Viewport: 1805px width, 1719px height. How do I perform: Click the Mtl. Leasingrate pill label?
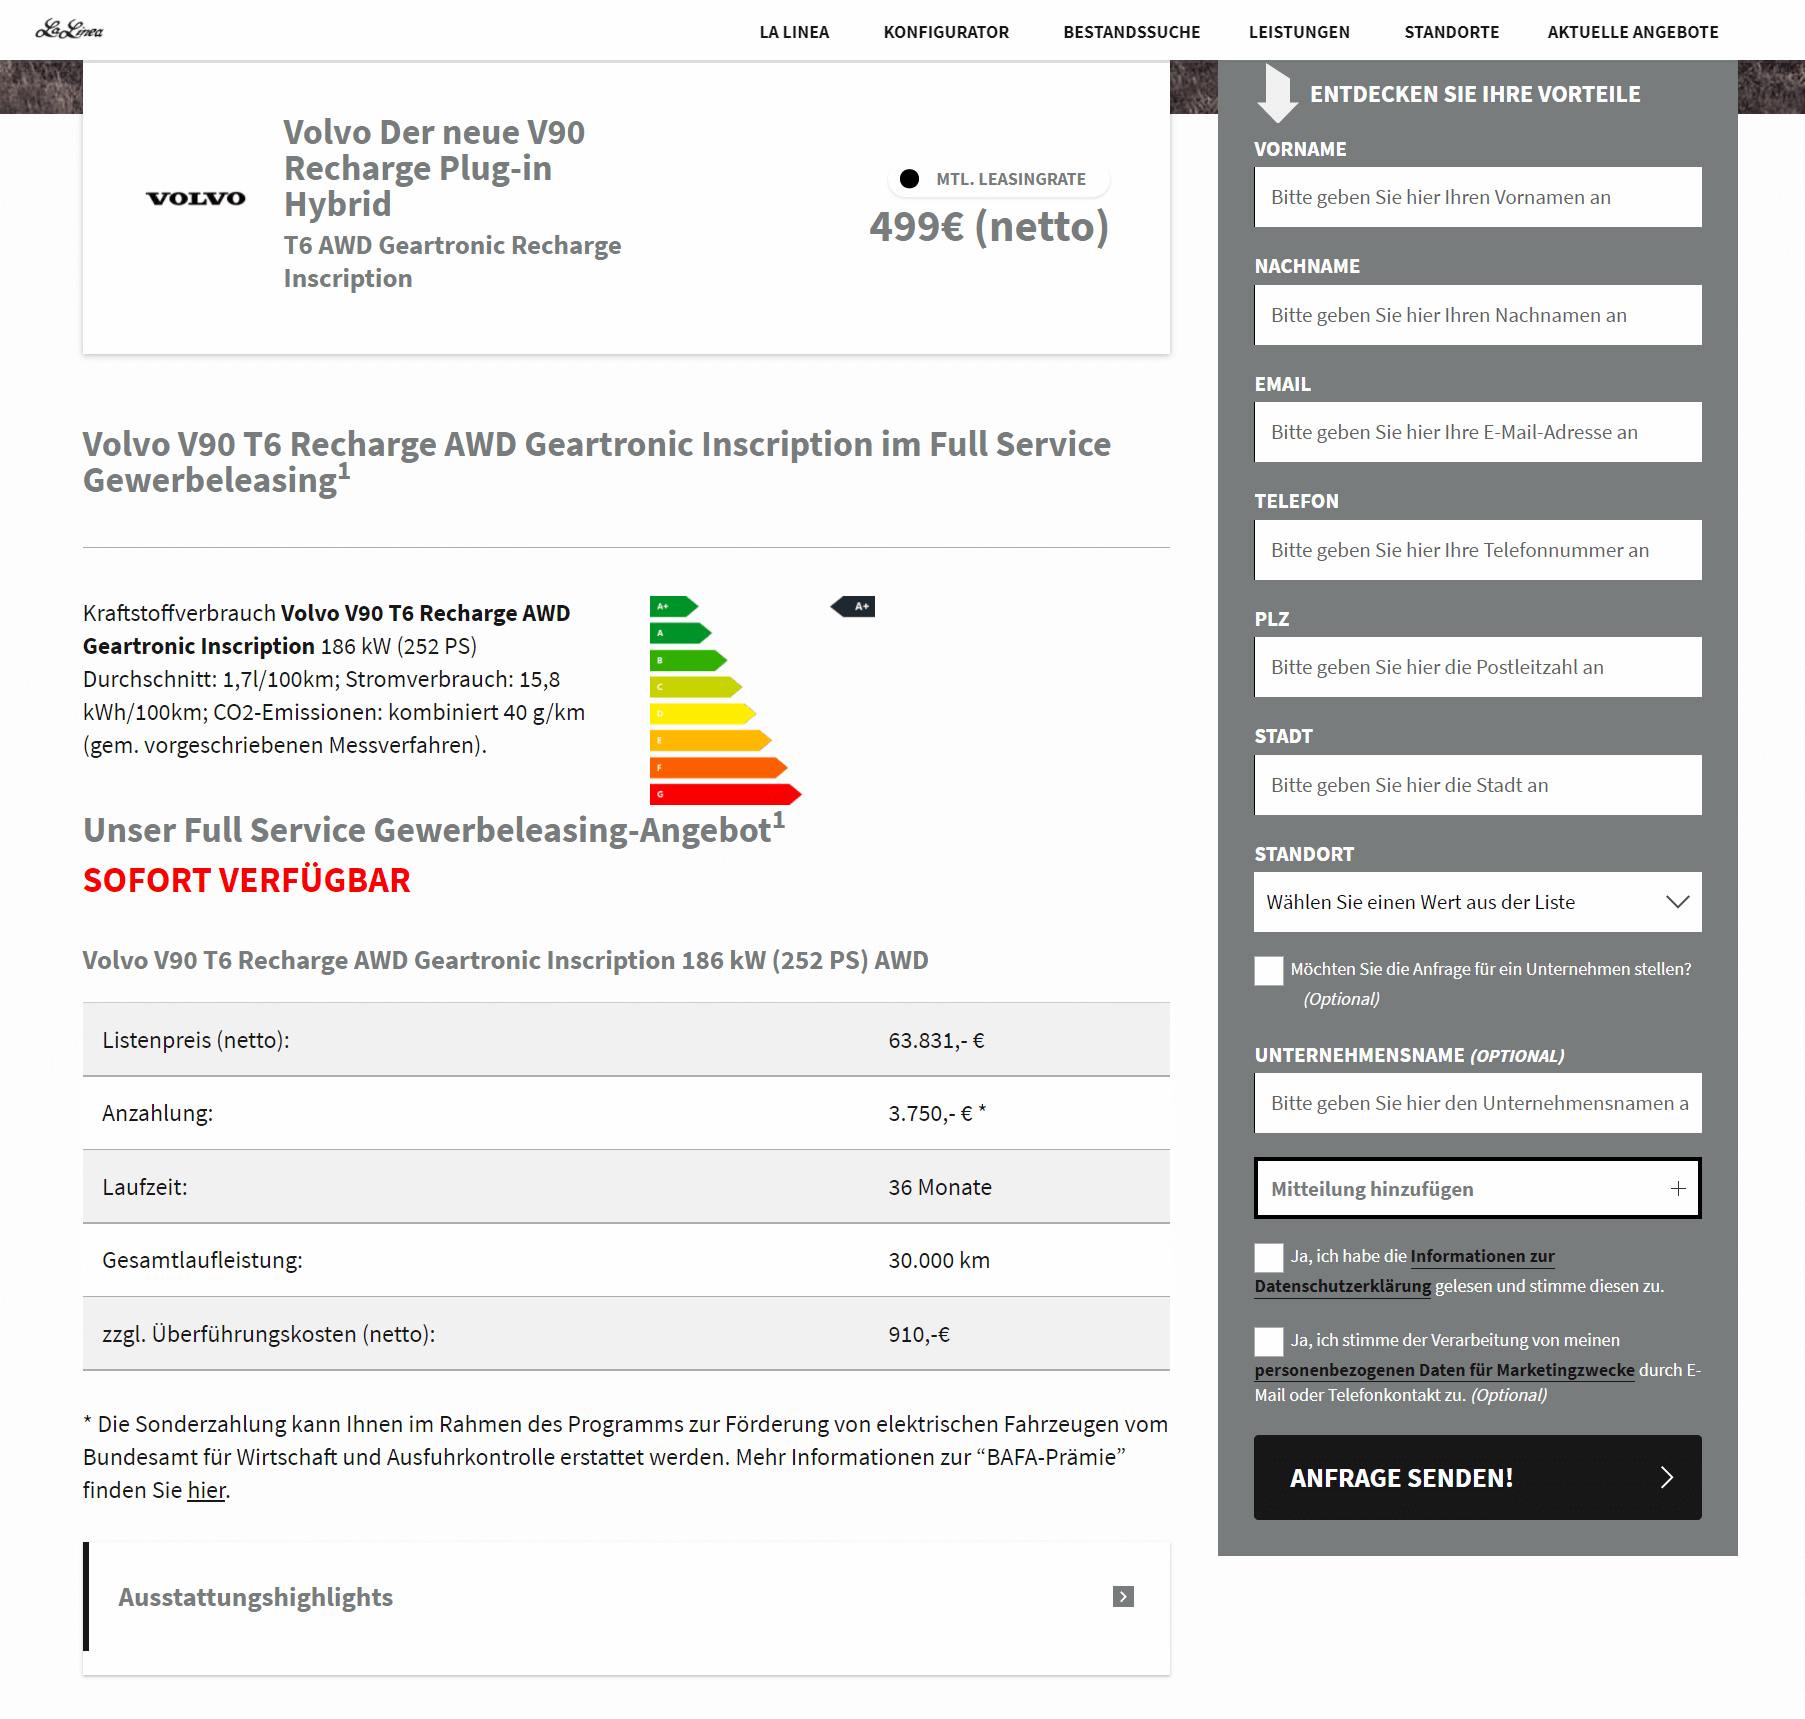[998, 179]
